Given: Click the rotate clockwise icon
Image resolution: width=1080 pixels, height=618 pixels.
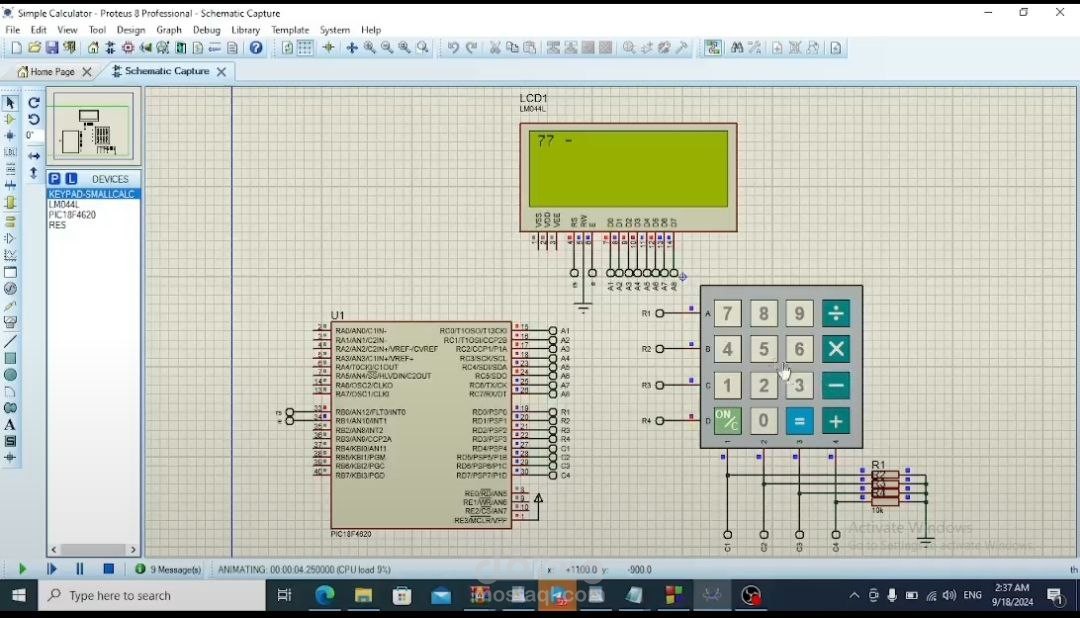Looking at the screenshot, I should click(x=34, y=103).
